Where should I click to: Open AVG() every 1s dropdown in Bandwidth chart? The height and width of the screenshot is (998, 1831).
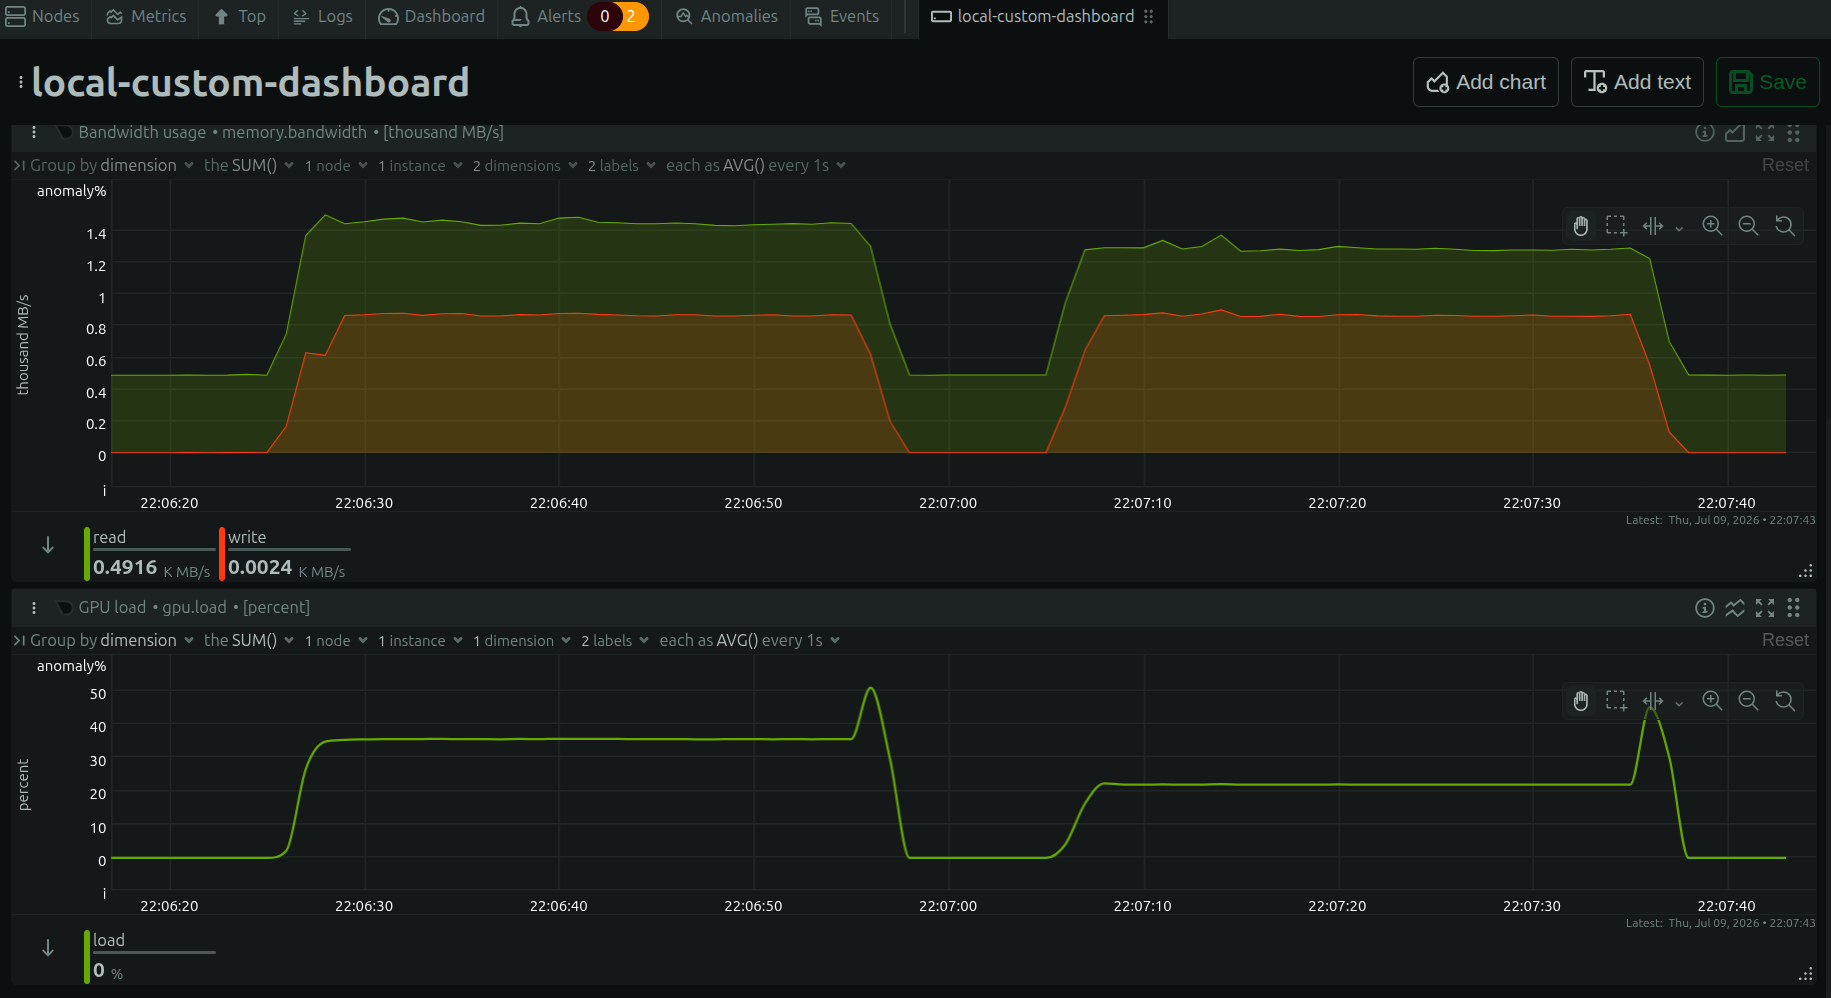click(x=756, y=165)
